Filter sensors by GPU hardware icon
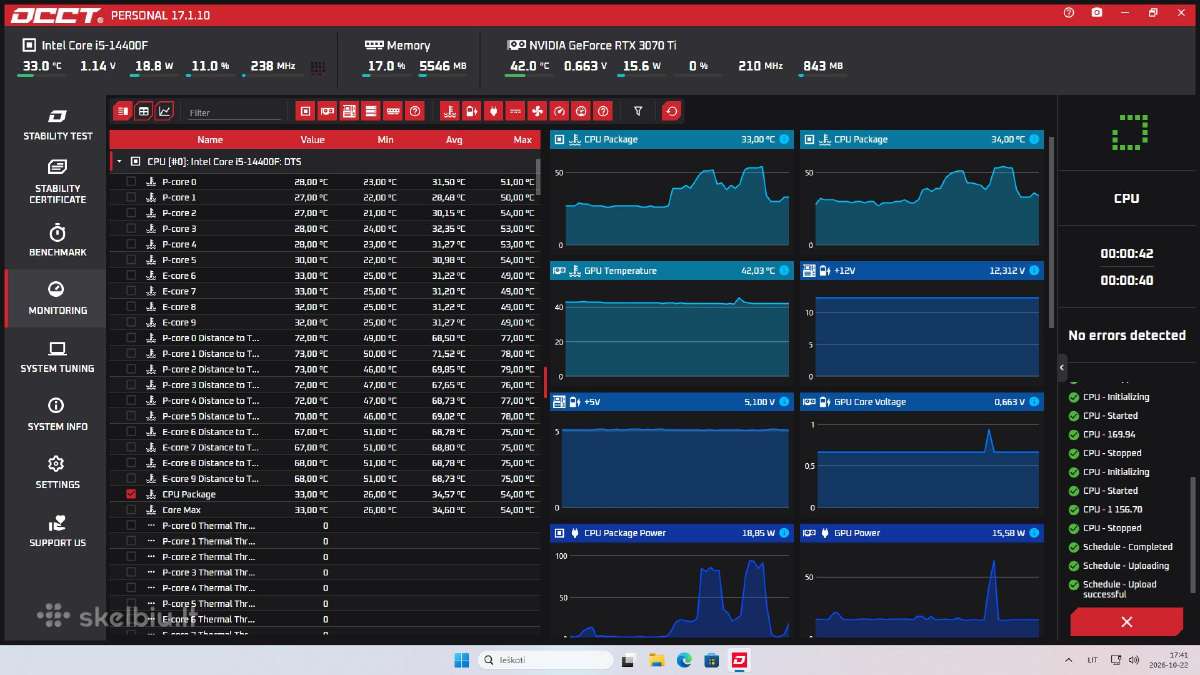 pos(328,111)
